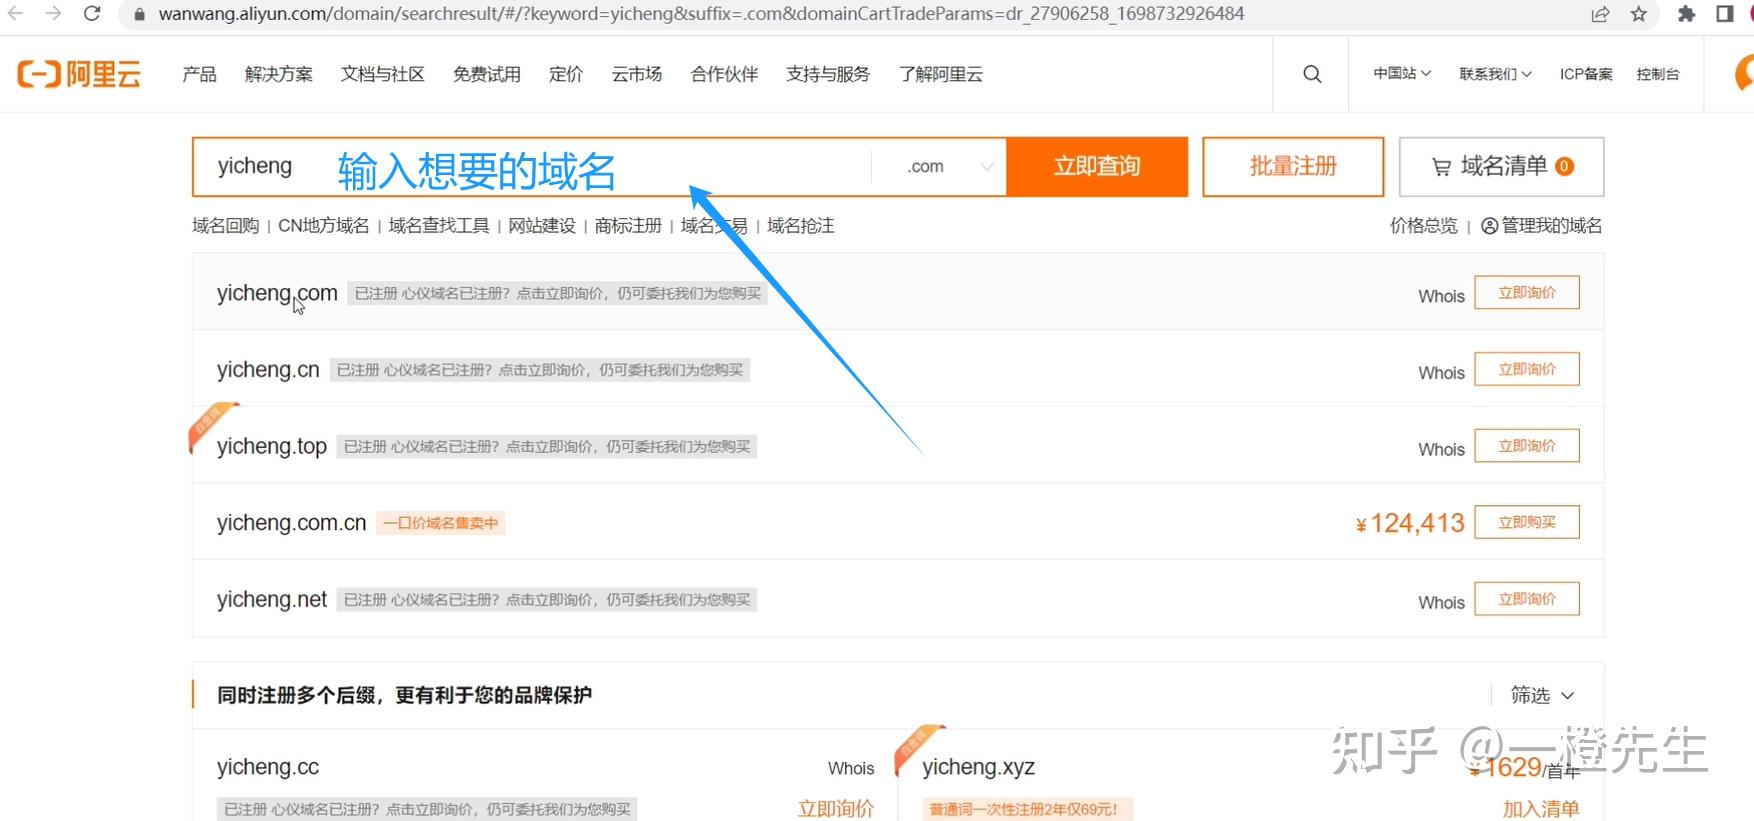
Task: Click 立即询价 for yicheng.top
Action: [1527, 446]
